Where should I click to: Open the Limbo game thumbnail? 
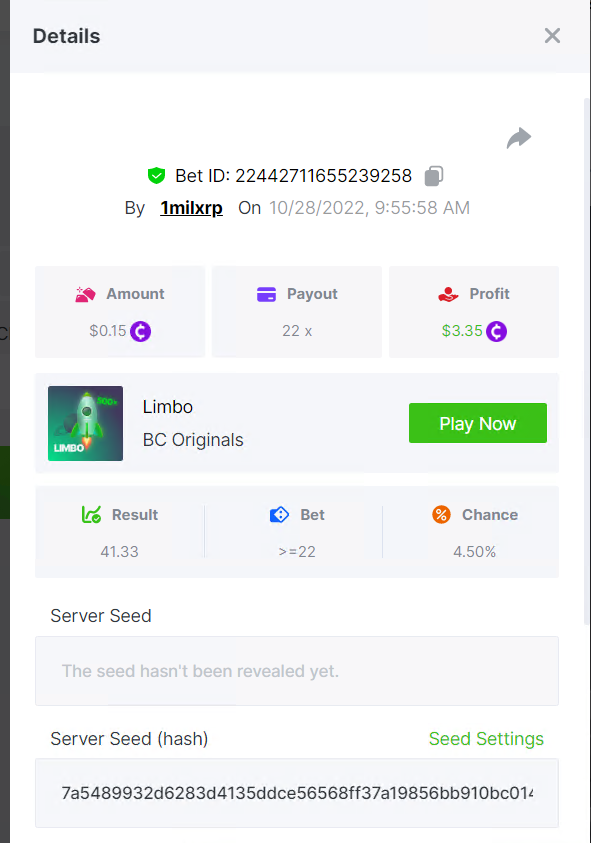point(86,423)
